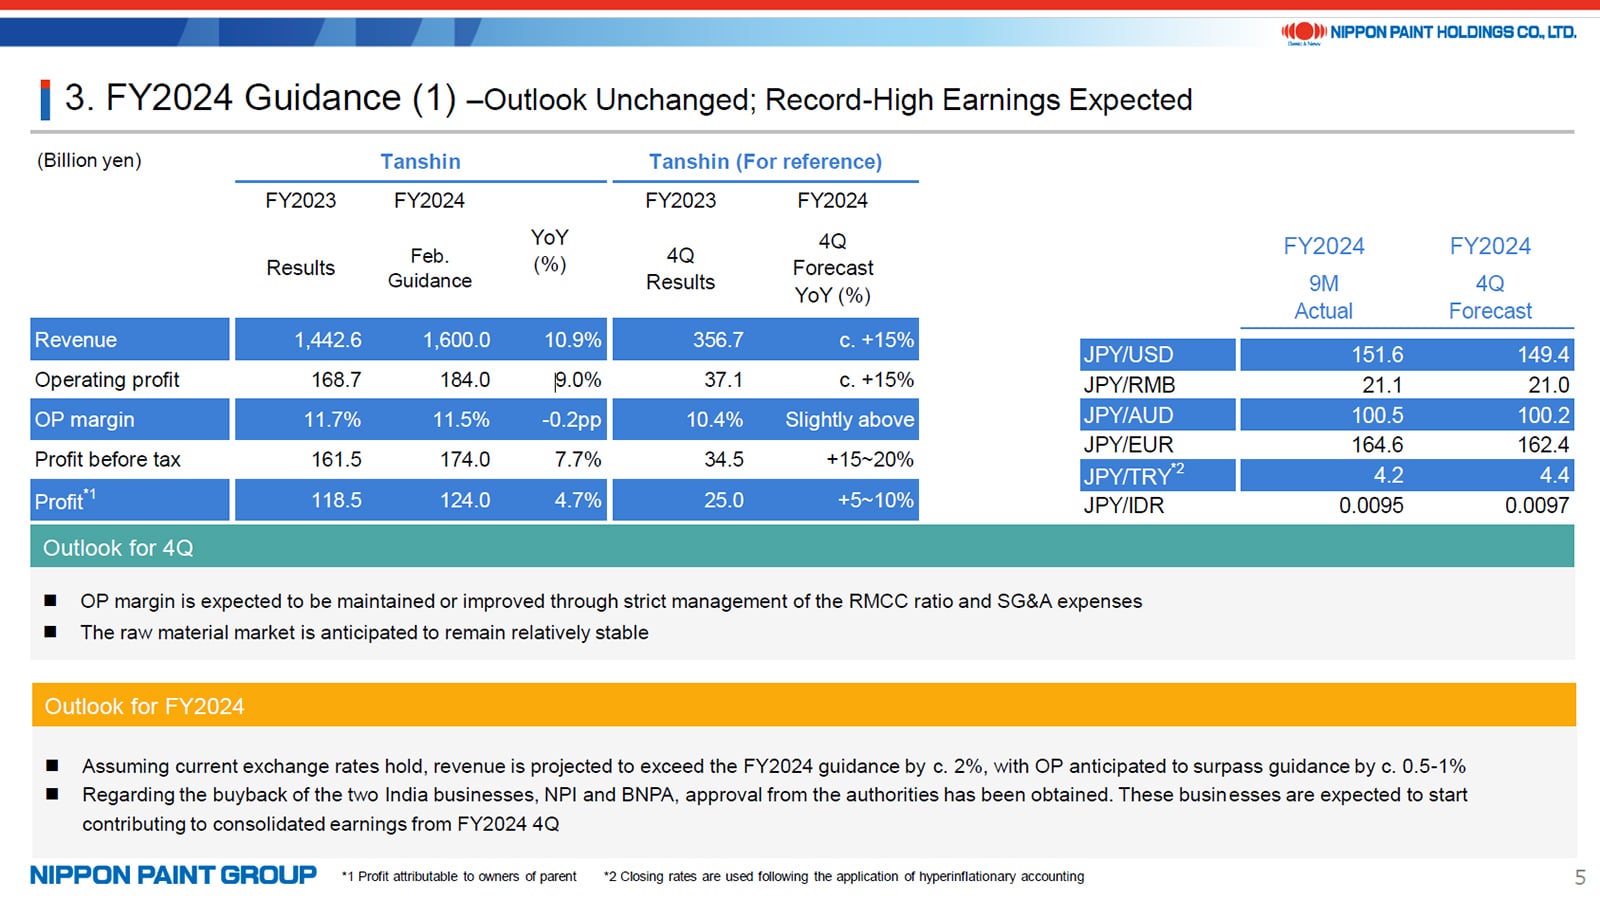Select the JPY/TRY*2 row label
Screen dimensions: 1600x900
click(x=1134, y=474)
